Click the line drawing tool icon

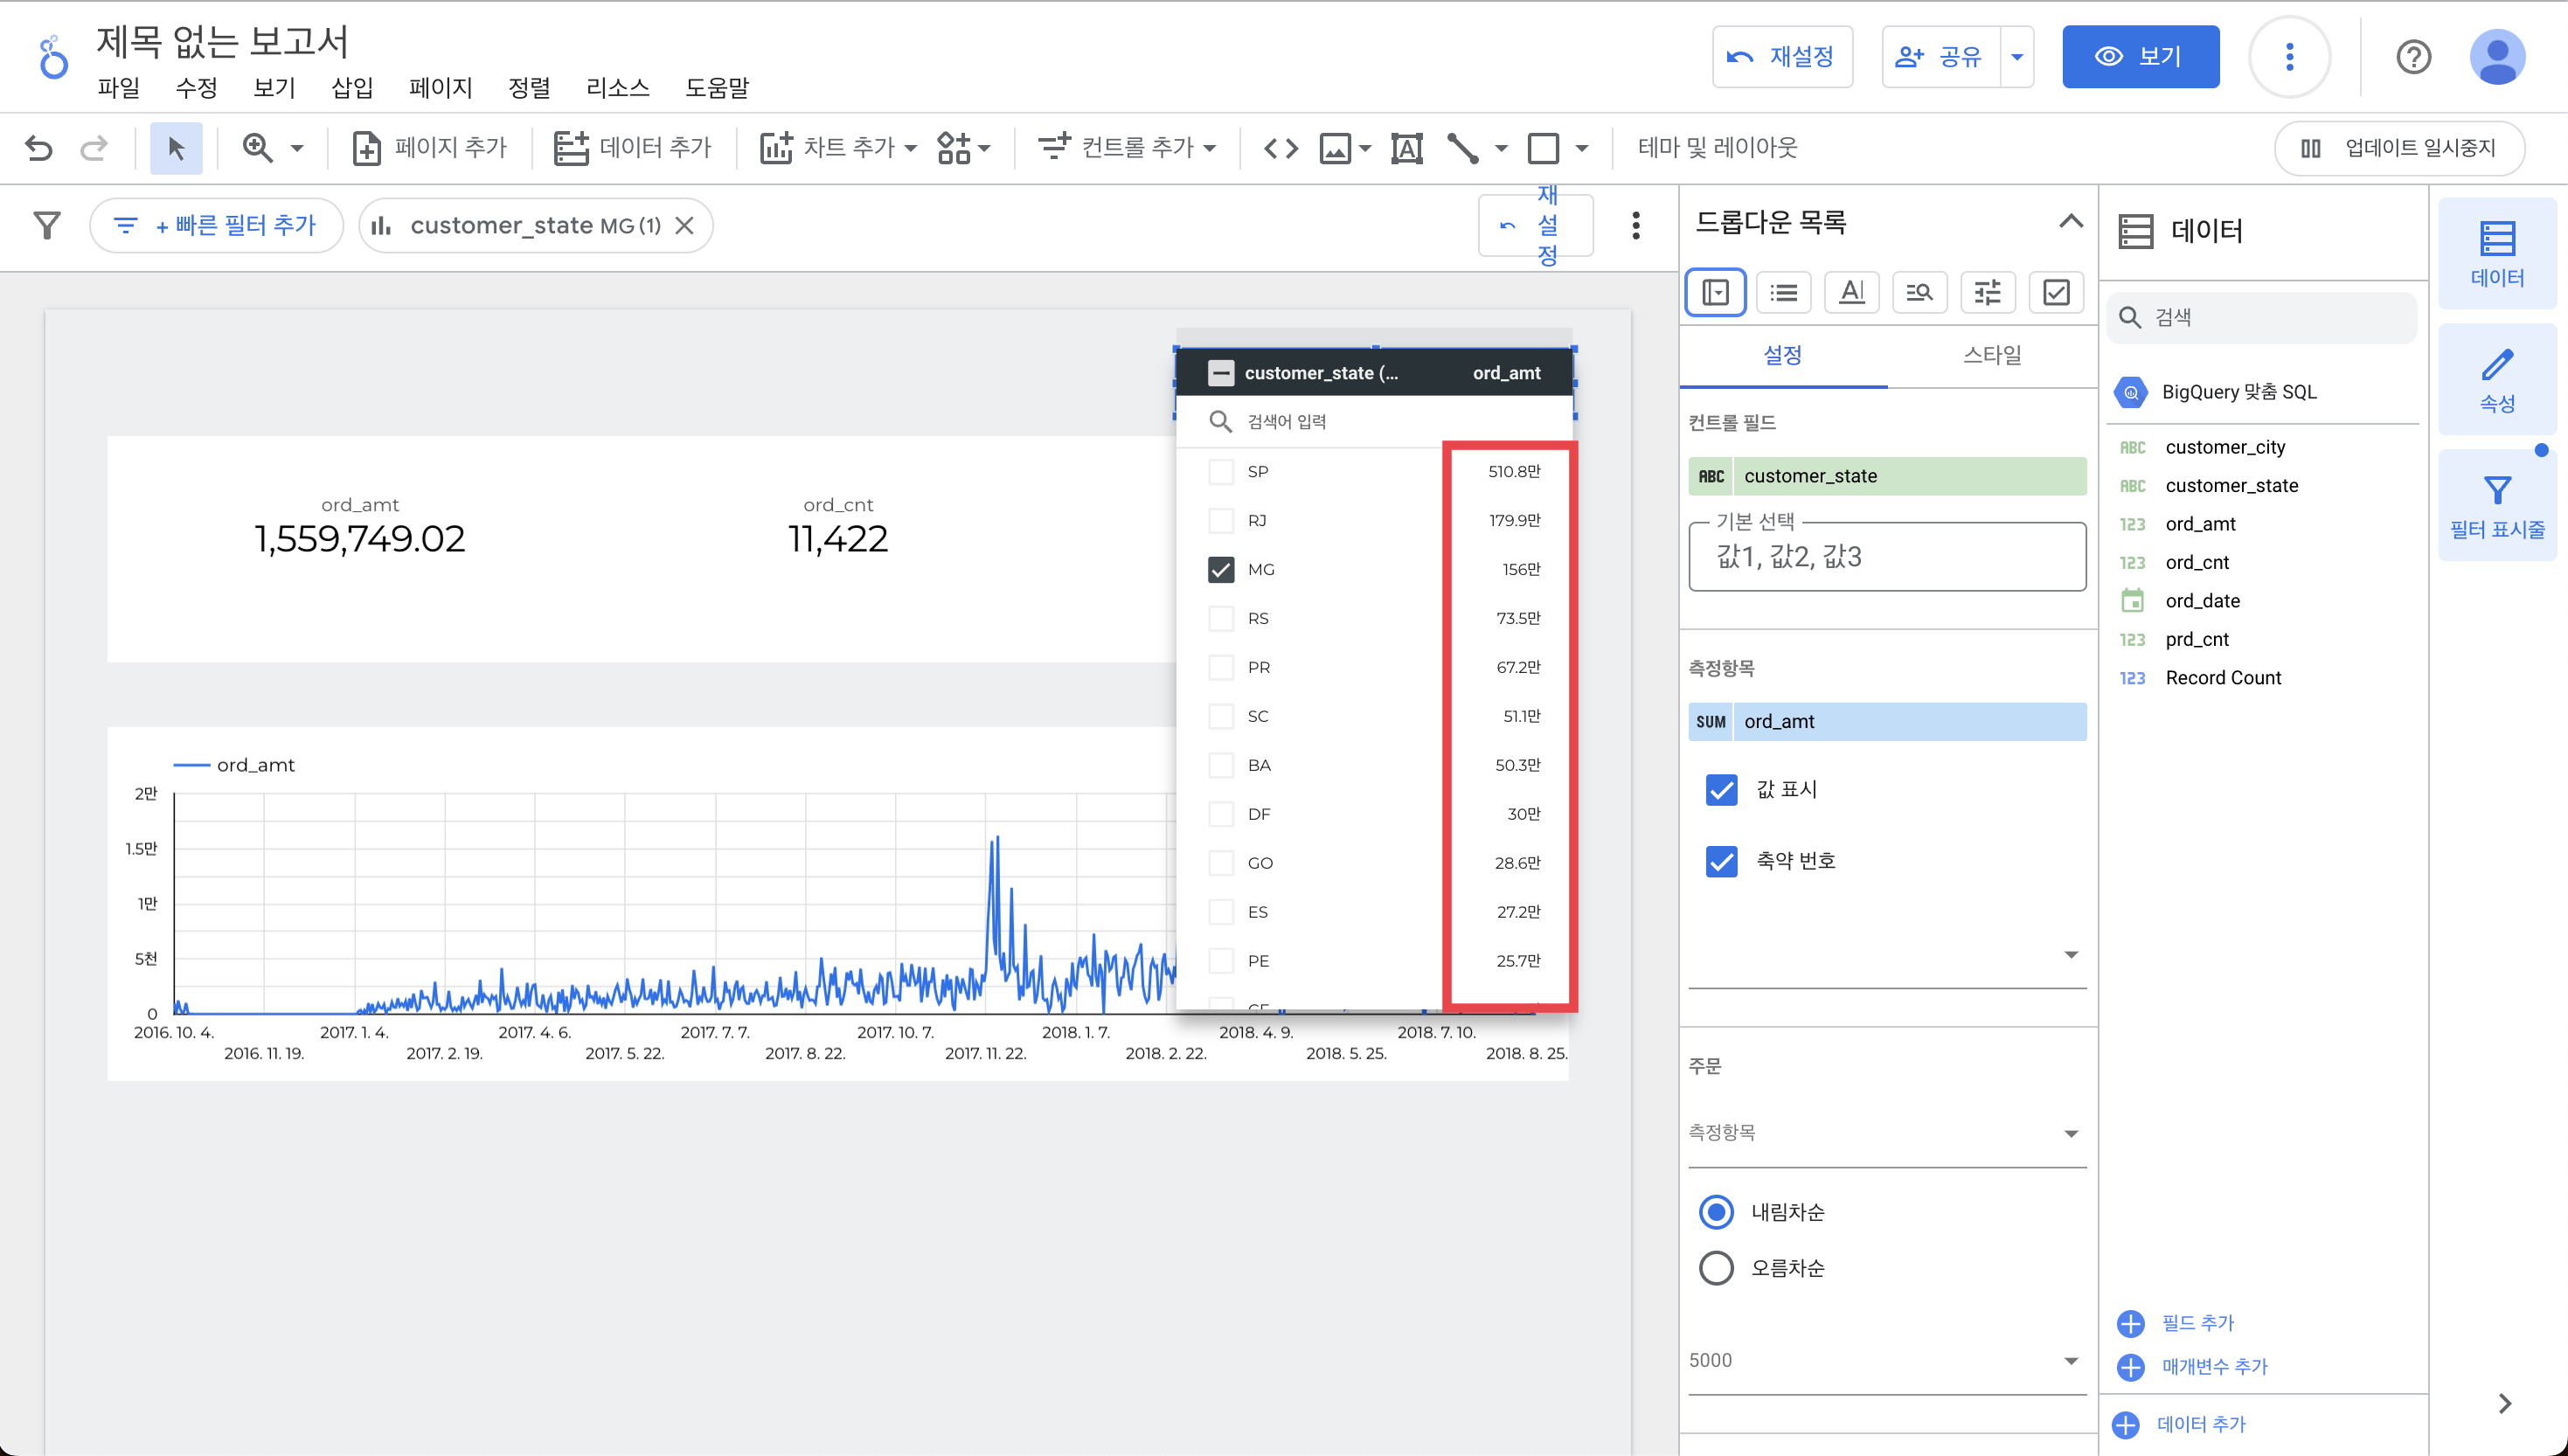pyautogui.click(x=1462, y=148)
